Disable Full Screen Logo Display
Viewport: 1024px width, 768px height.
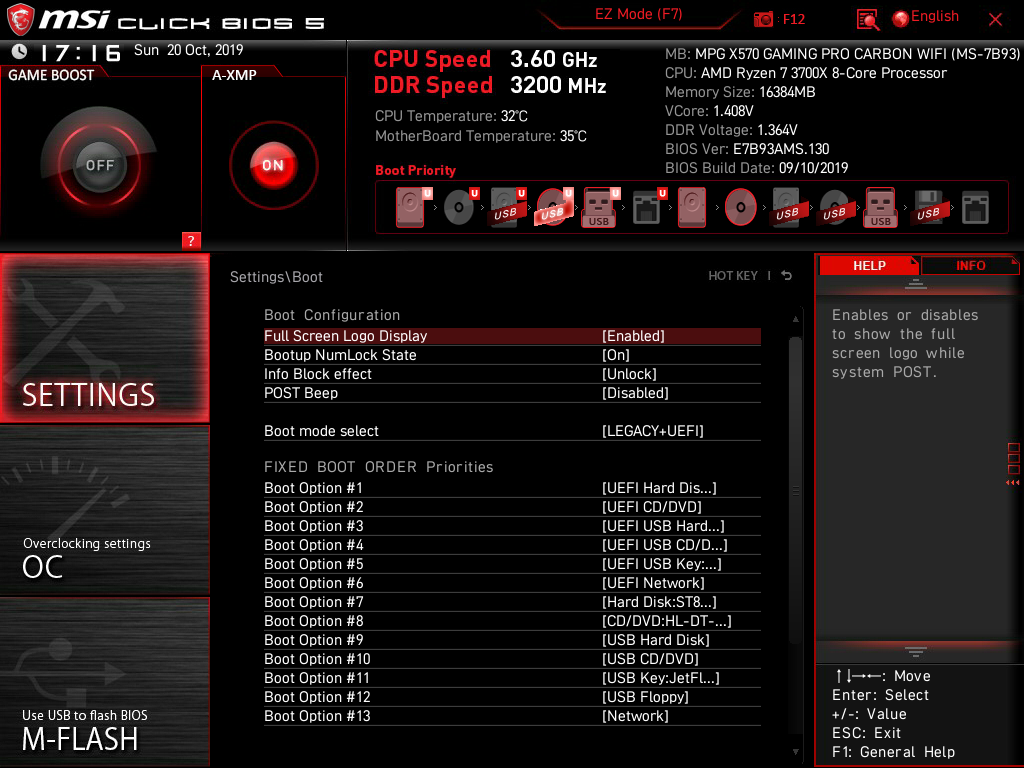(512, 336)
